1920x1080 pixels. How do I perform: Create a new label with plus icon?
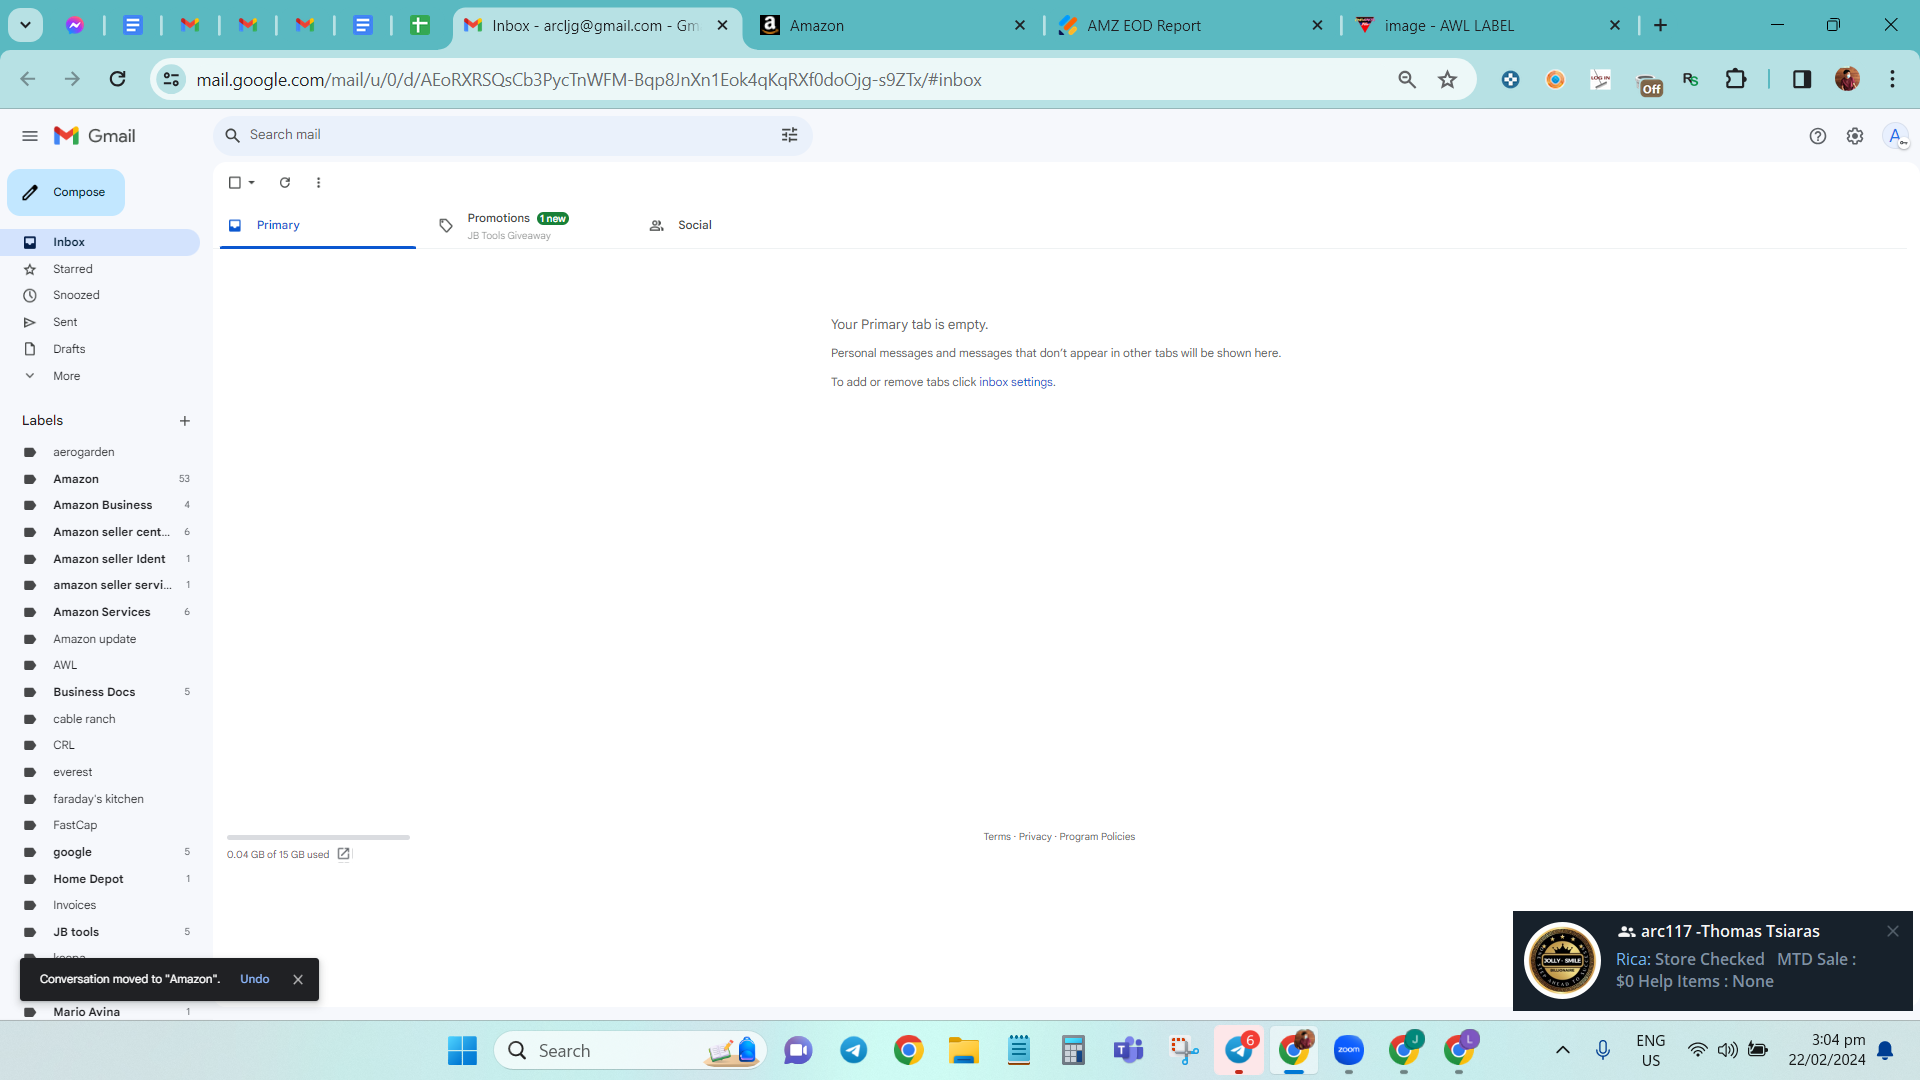click(185, 421)
